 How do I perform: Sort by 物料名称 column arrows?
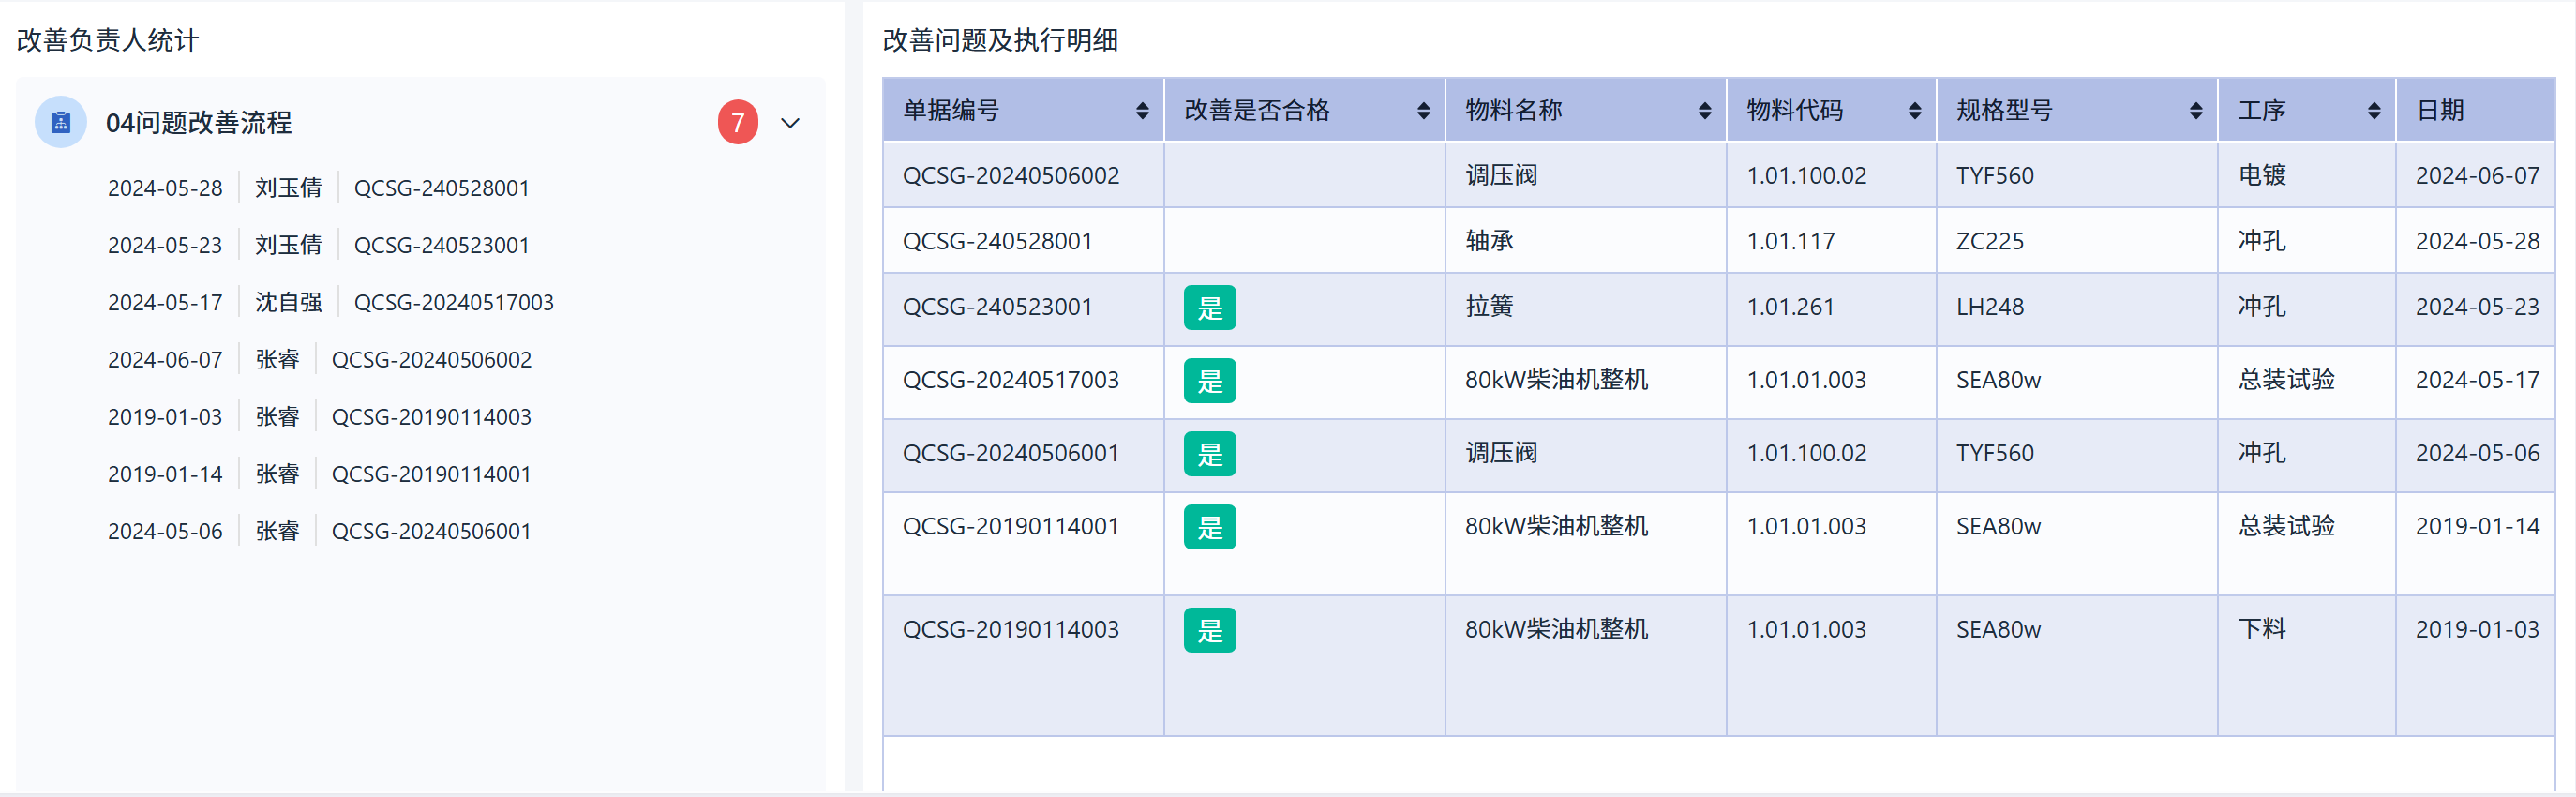click(x=1704, y=111)
